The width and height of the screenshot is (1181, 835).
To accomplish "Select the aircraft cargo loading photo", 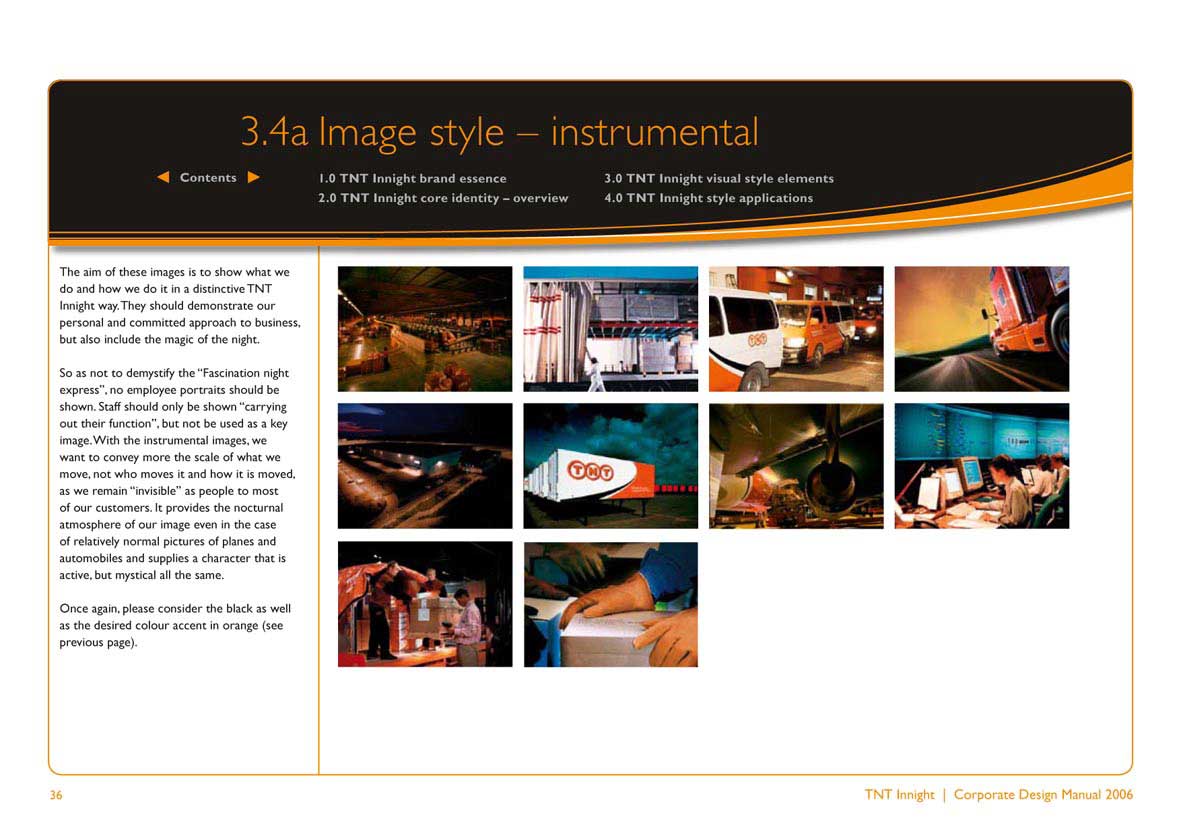I will (x=795, y=465).
